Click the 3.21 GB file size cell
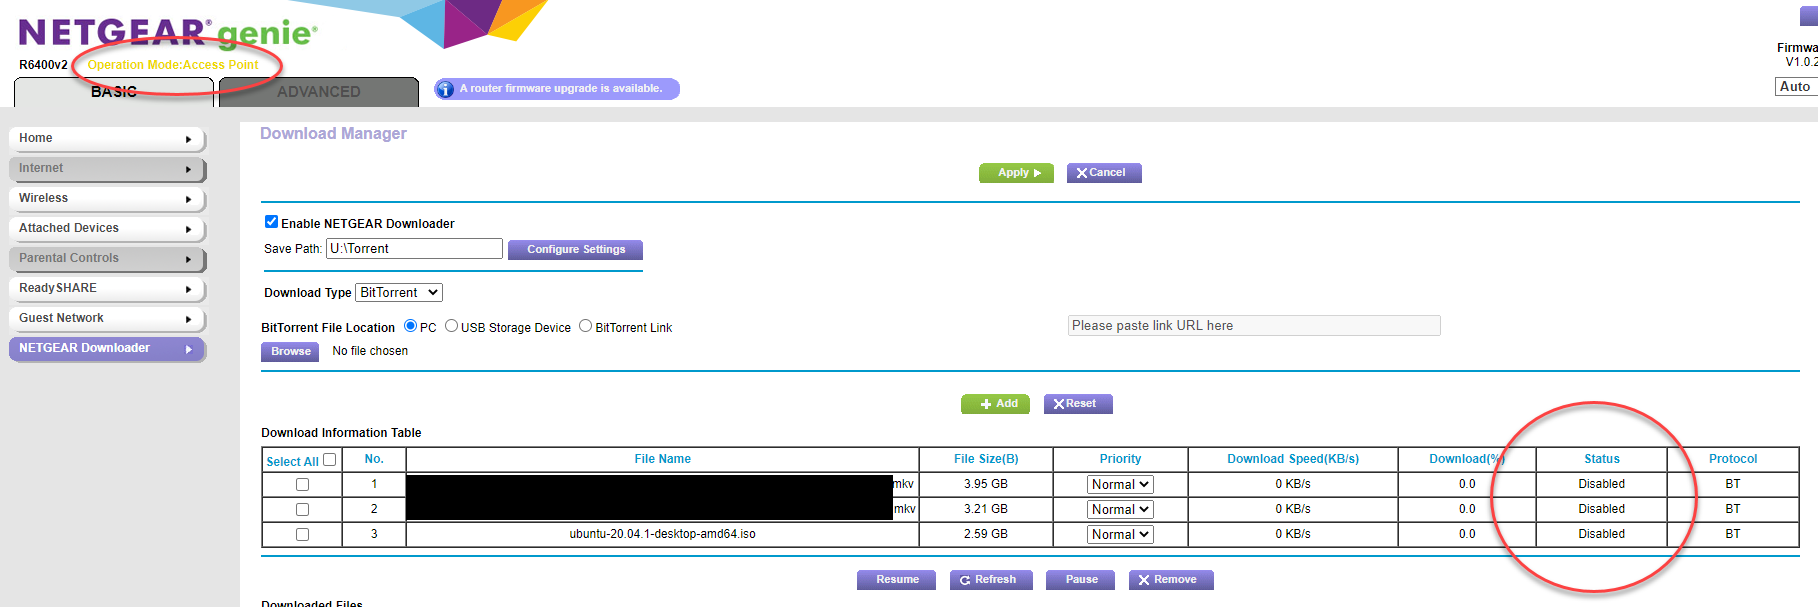This screenshot has height=607, width=1818. point(985,509)
